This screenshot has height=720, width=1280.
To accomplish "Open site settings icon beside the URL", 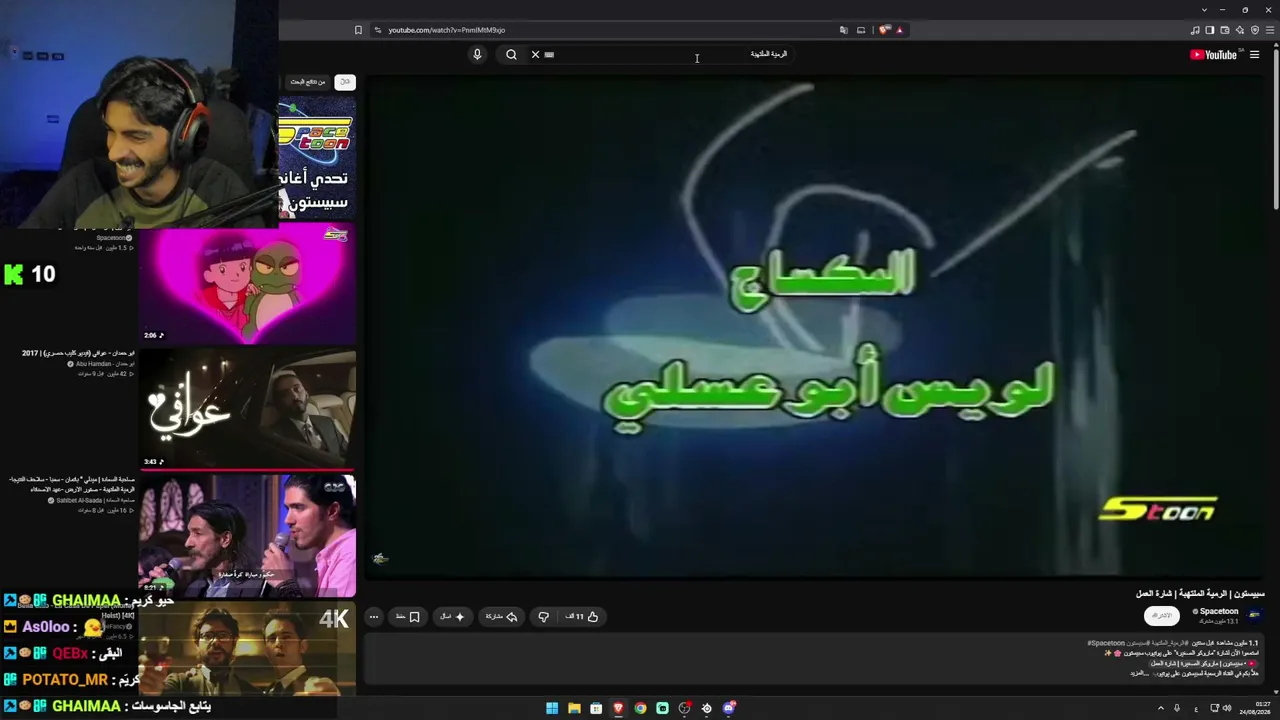I will click(377, 30).
